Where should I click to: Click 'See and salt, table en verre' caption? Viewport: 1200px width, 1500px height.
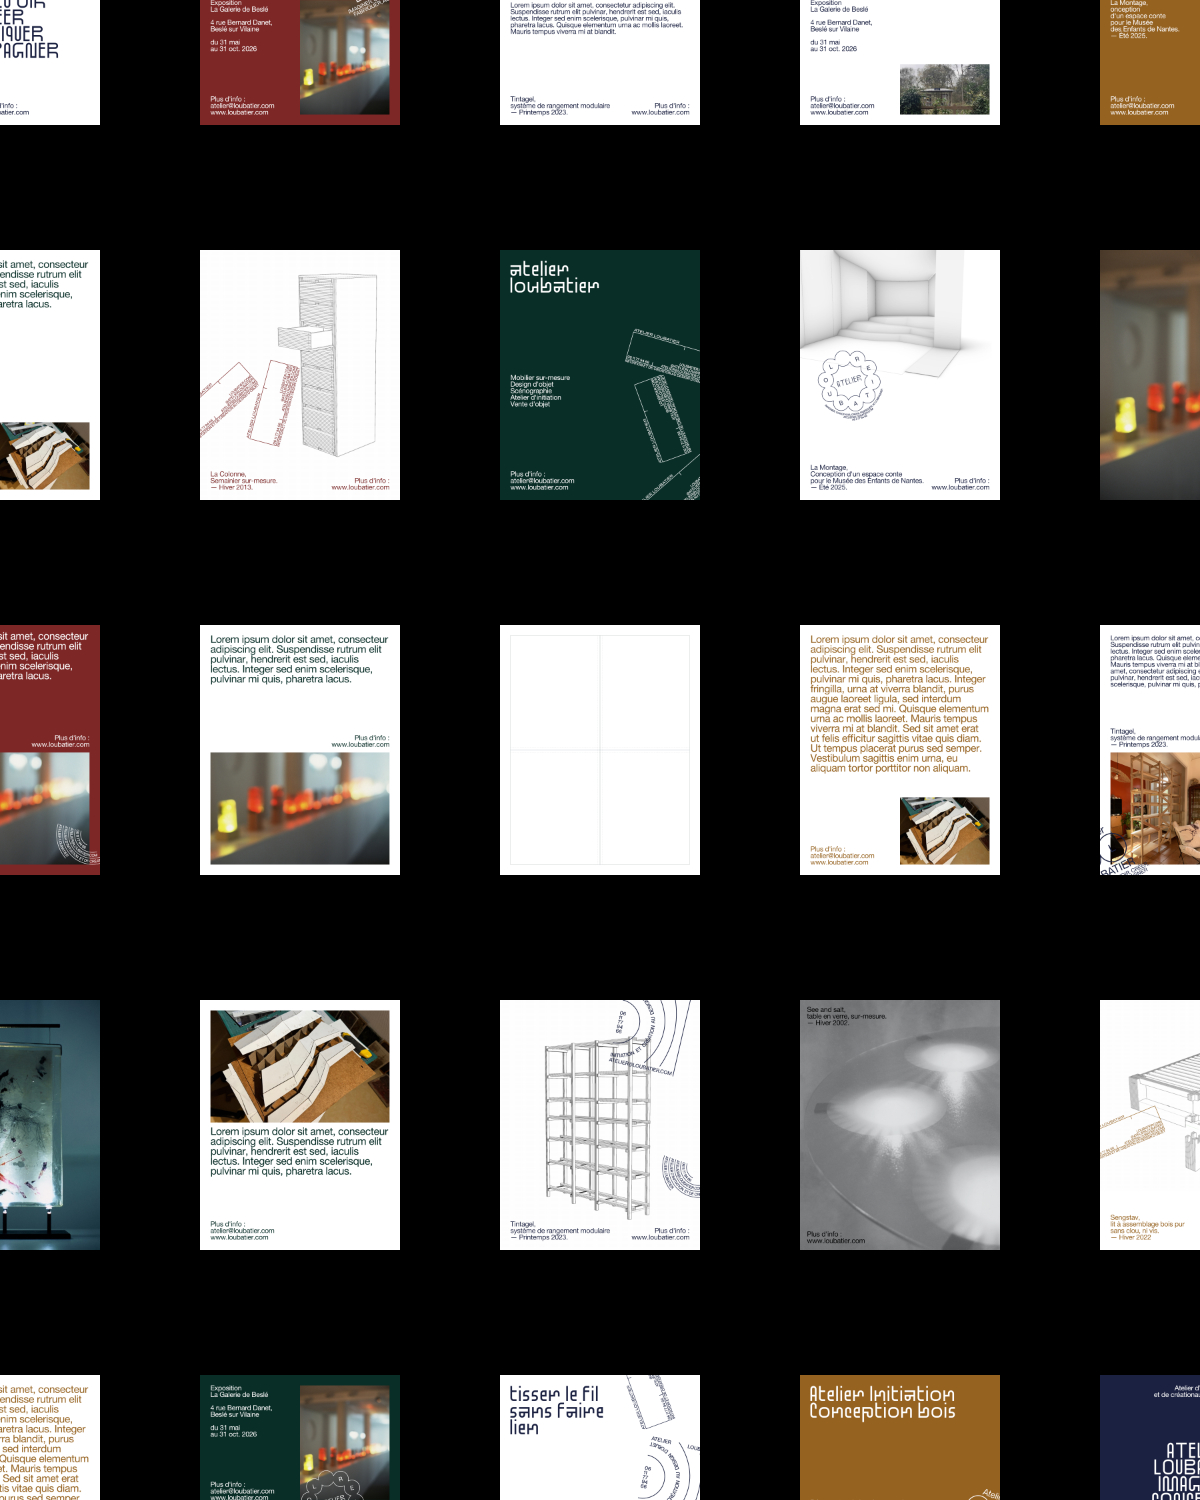point(847,1016)
